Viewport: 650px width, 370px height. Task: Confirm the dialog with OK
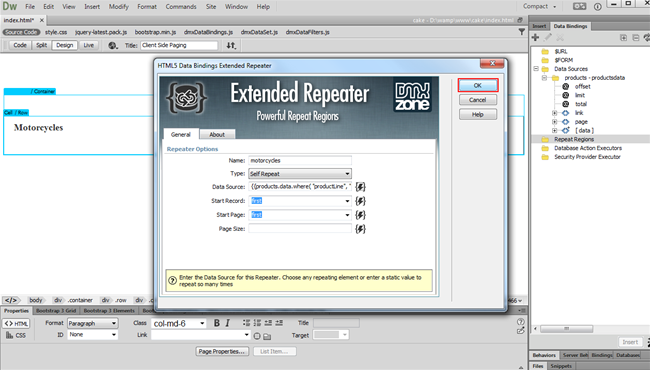[x=478, y=85]
